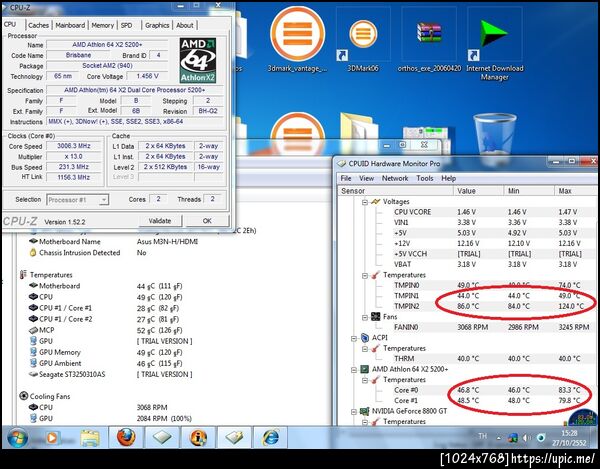Switch to the Caches tab in CPU-Z

(38, 25)
